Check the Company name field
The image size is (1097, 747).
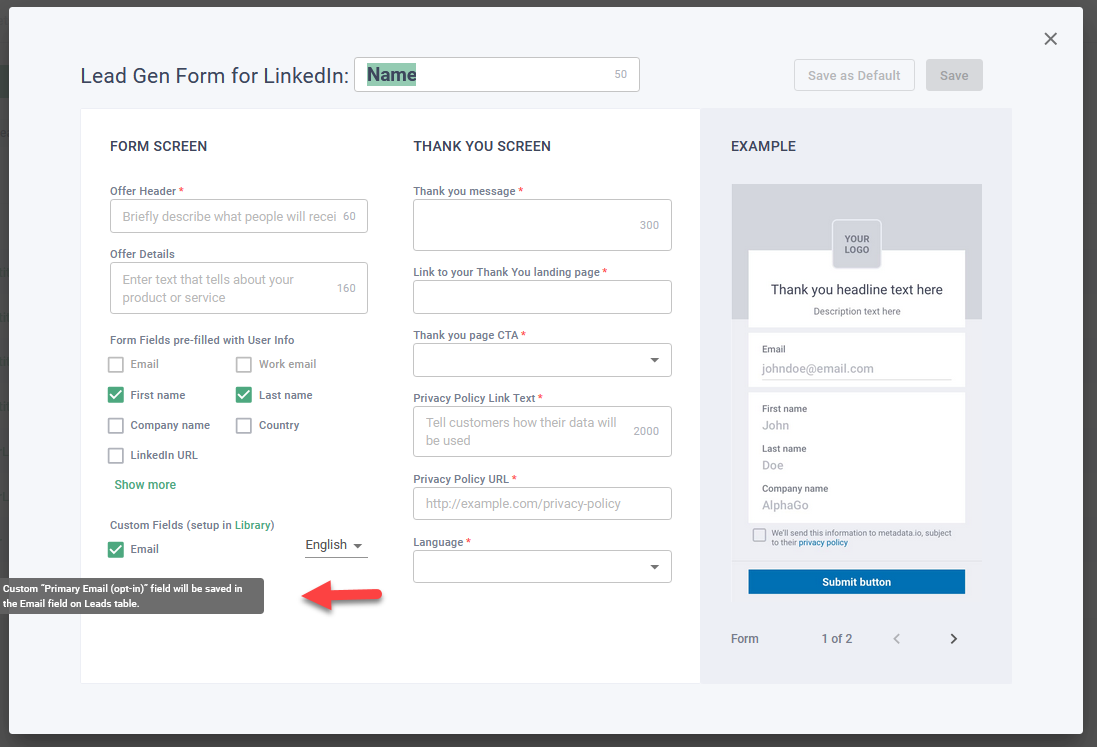116,425
